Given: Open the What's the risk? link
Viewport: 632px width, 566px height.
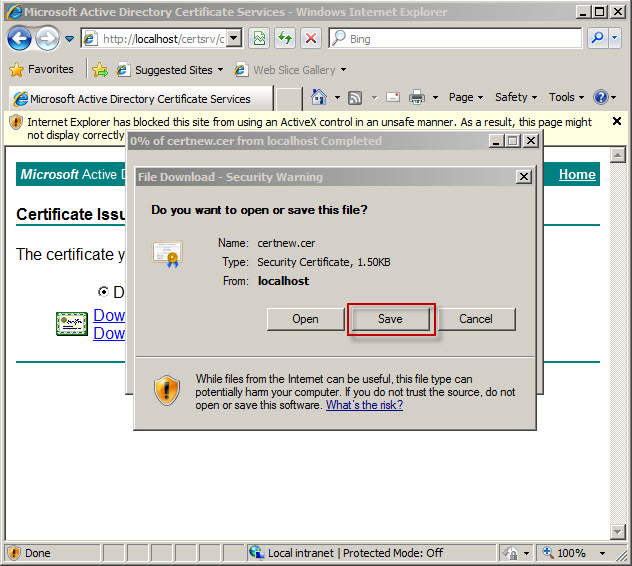Looking at the screenshot, I should tap(364, 405).
